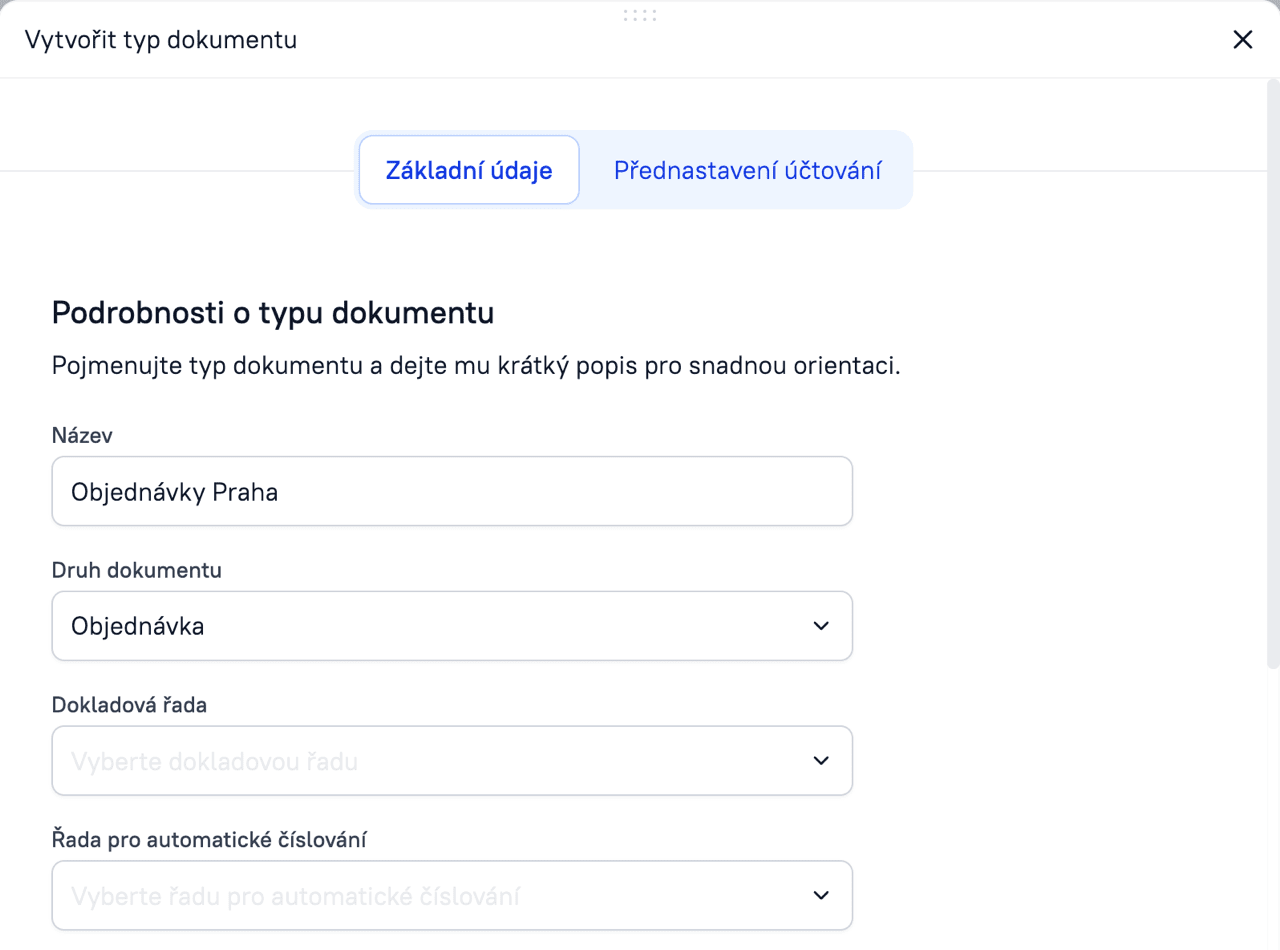Click the Řada pro automatické číslování label

click(209, 840)
